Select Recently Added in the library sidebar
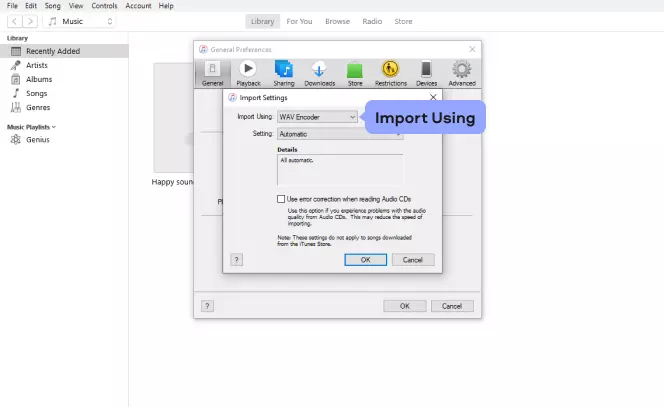Viewport: 664px width, 407px height. (64, 51)
